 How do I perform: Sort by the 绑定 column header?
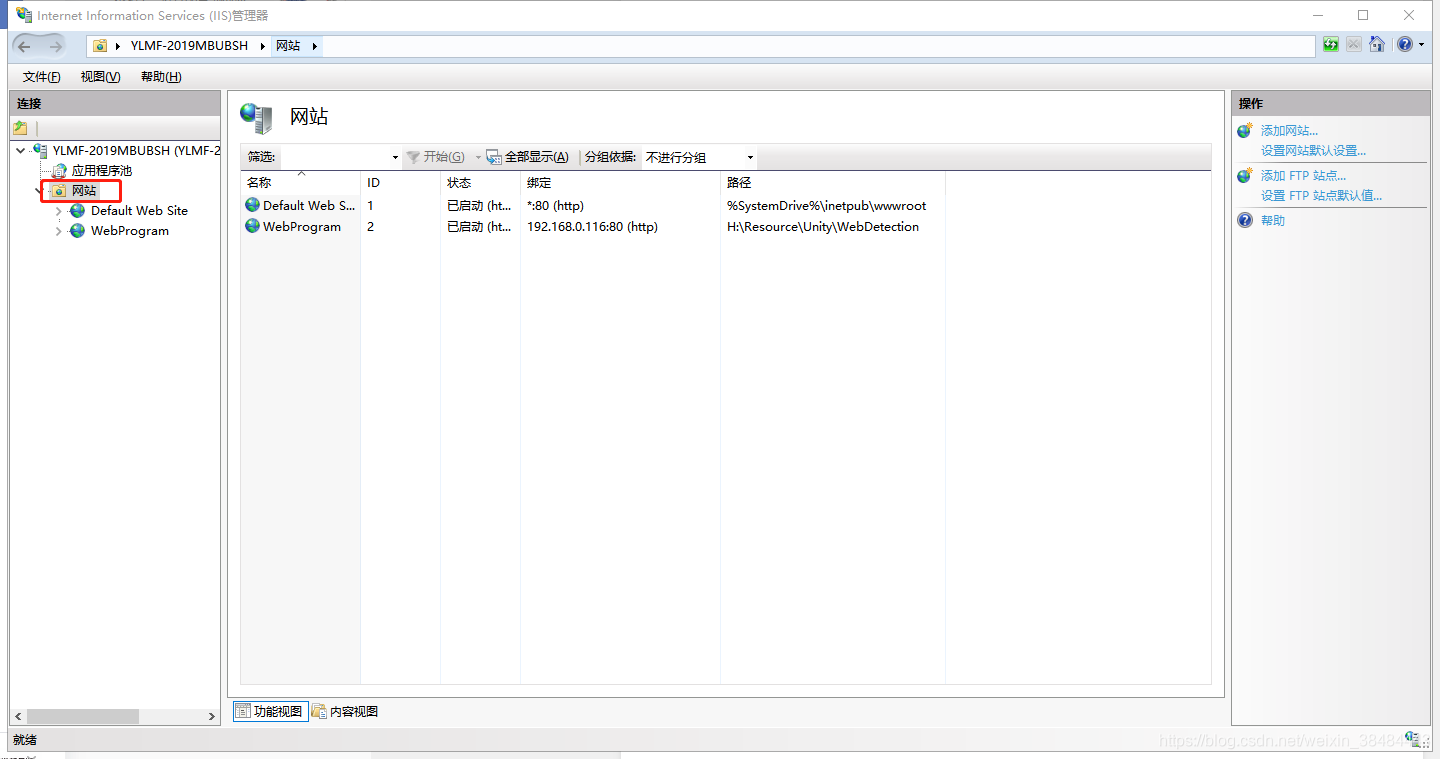pyautogui.click(x=620, y=182)
